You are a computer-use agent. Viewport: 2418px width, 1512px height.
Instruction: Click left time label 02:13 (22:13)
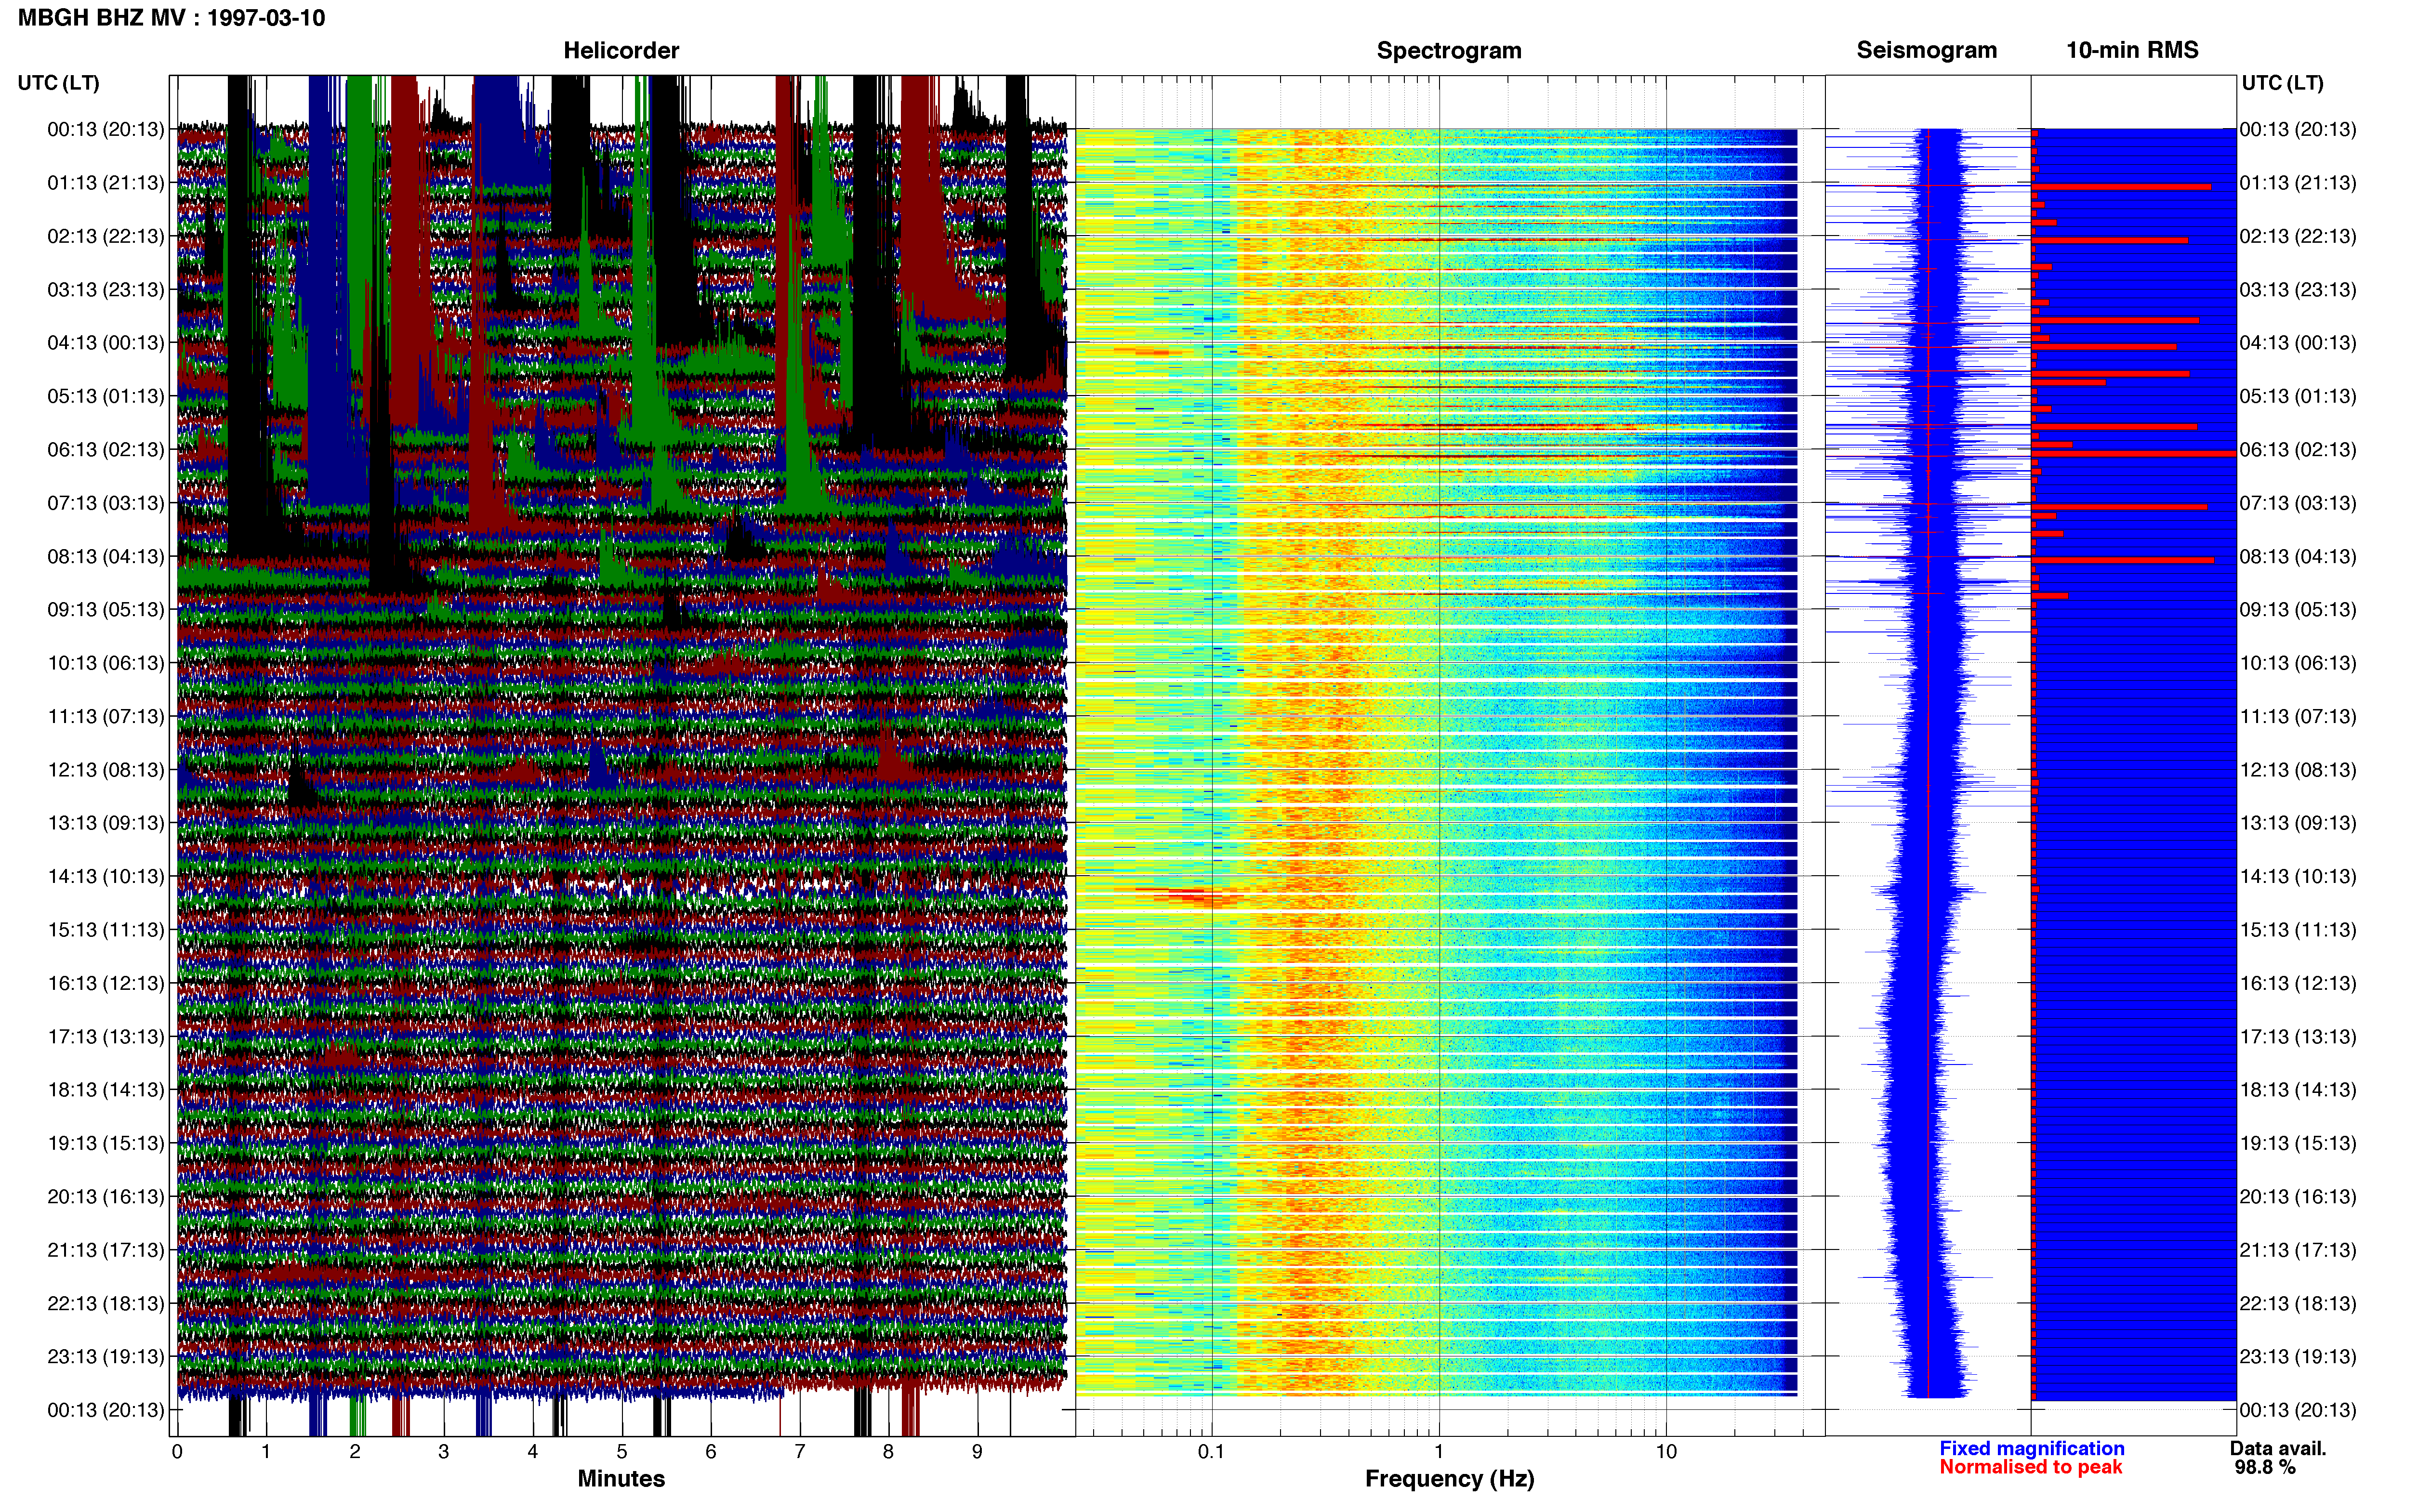point(106,236)
